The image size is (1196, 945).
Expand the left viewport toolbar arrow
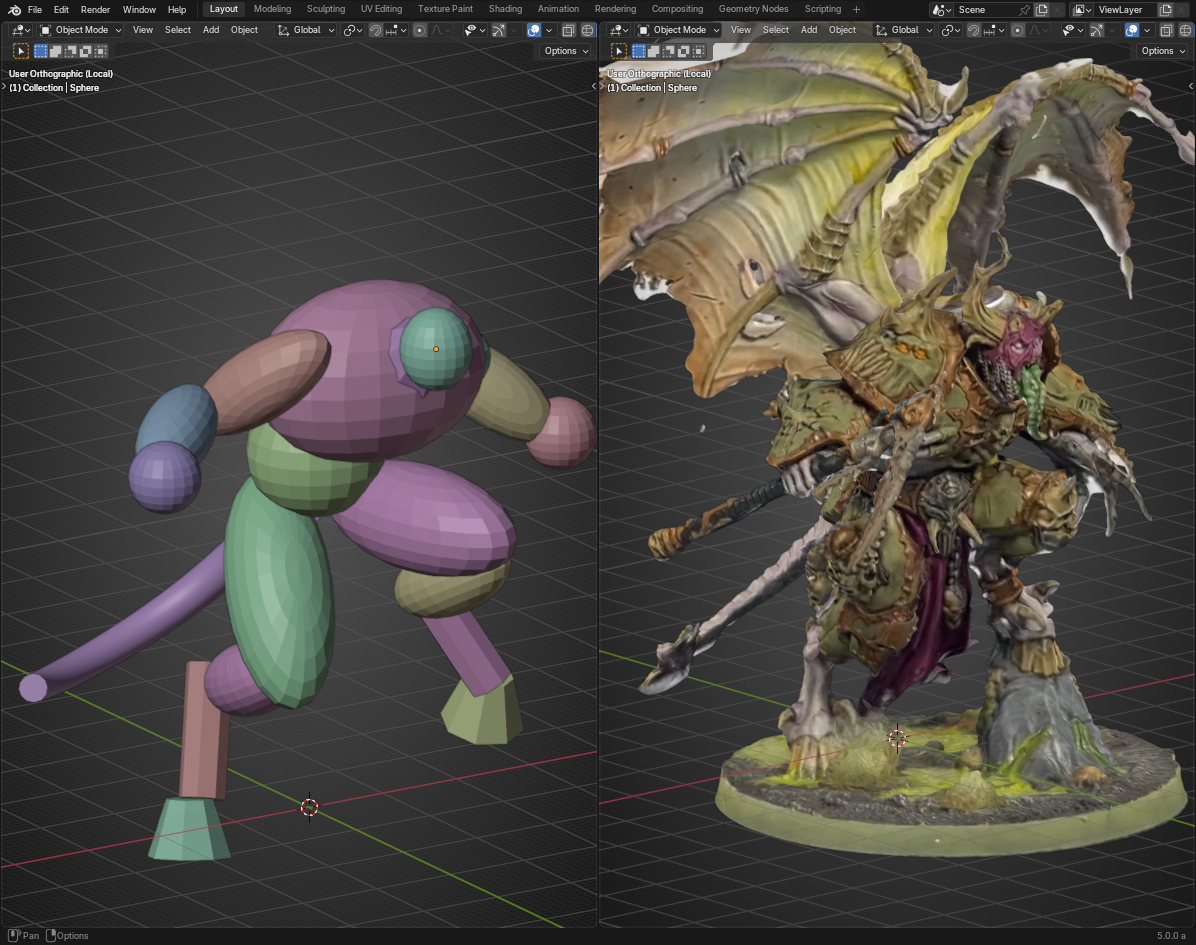[5, 87]
